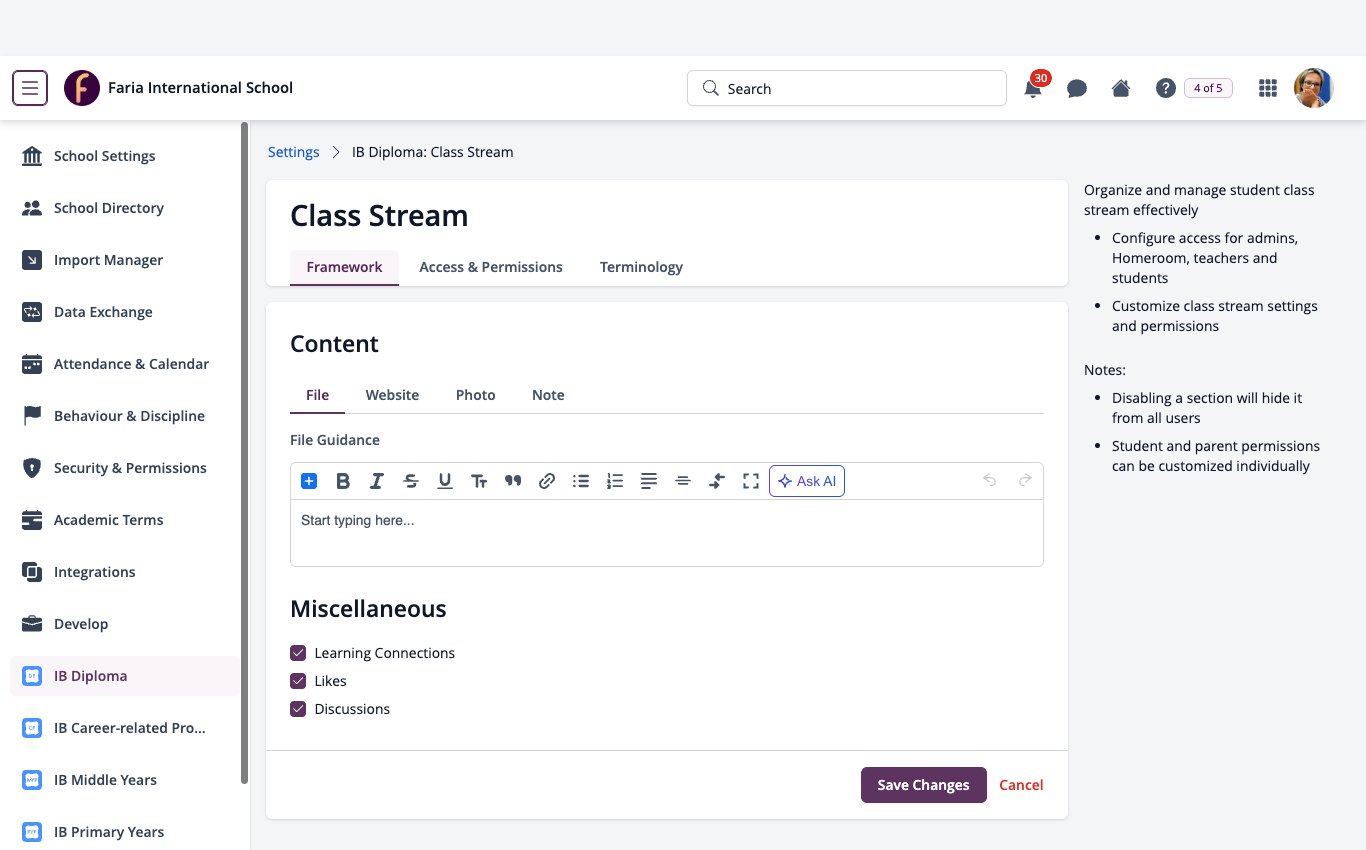Image resolution: width=1366 pixels, height=850 pixels.
Task: Click into the File Guidance text area
Action: (x=667, y=533)
